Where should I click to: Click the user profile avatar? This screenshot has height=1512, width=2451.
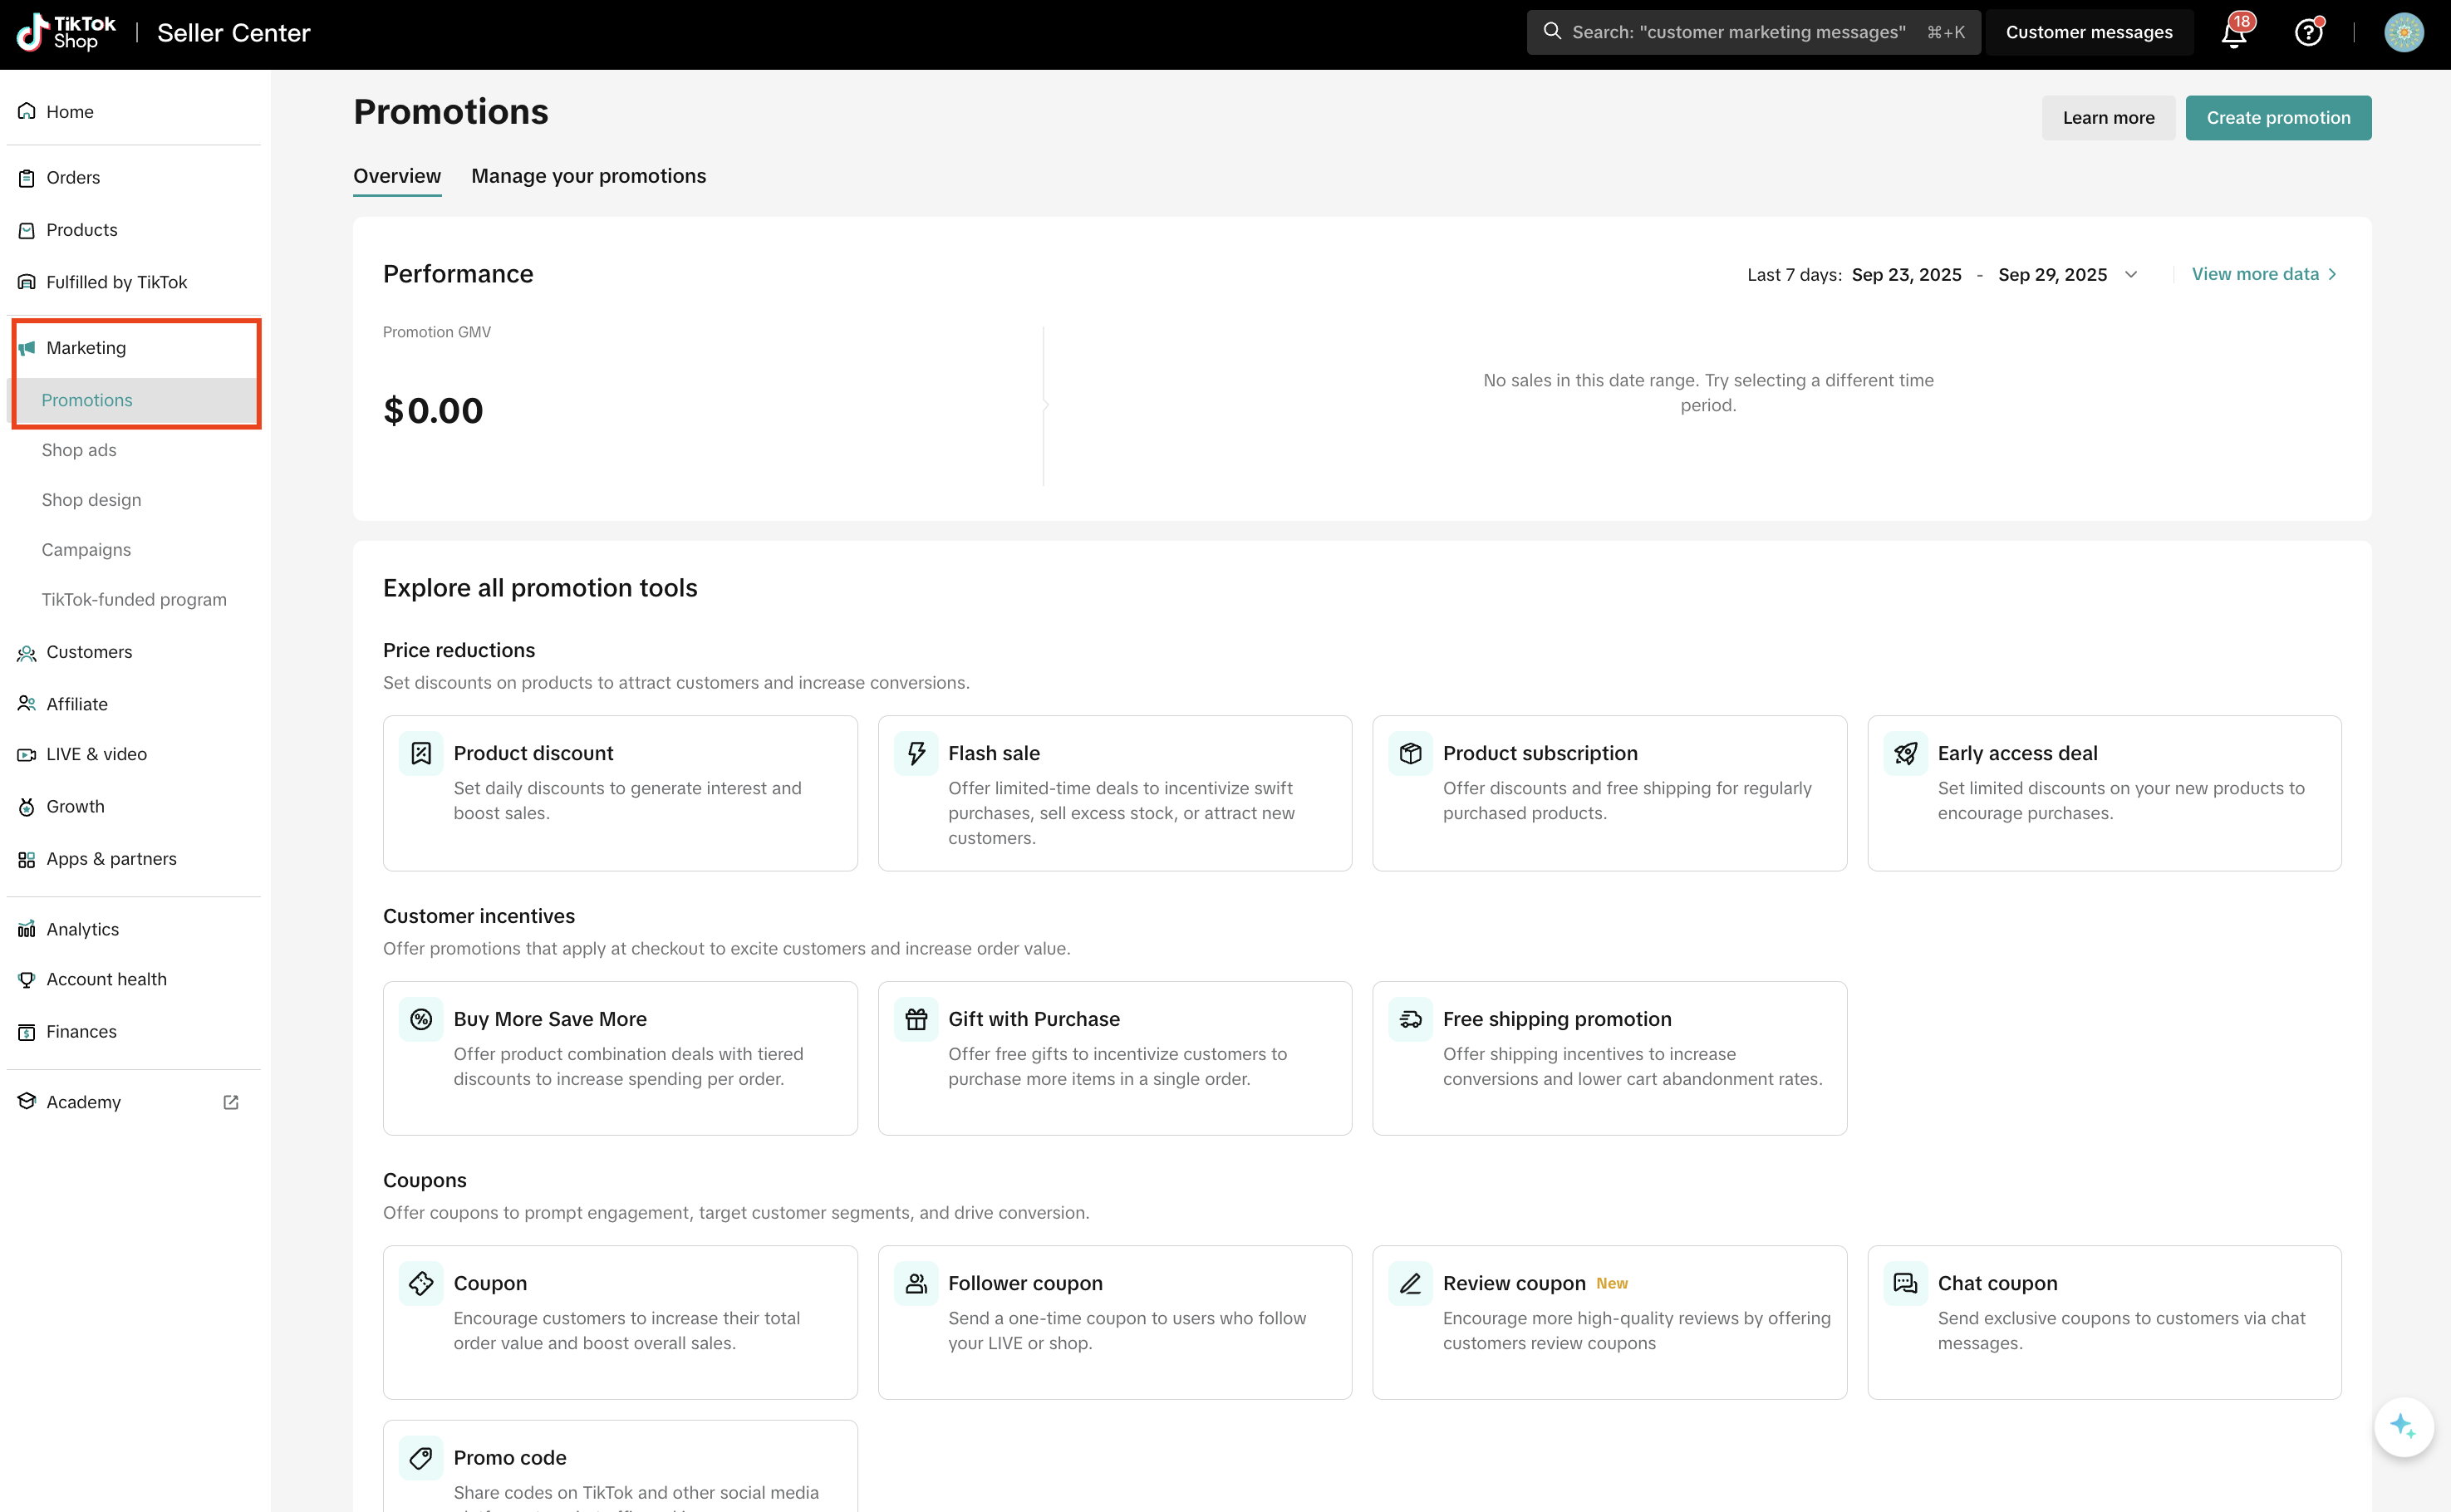coord(2403,33)
